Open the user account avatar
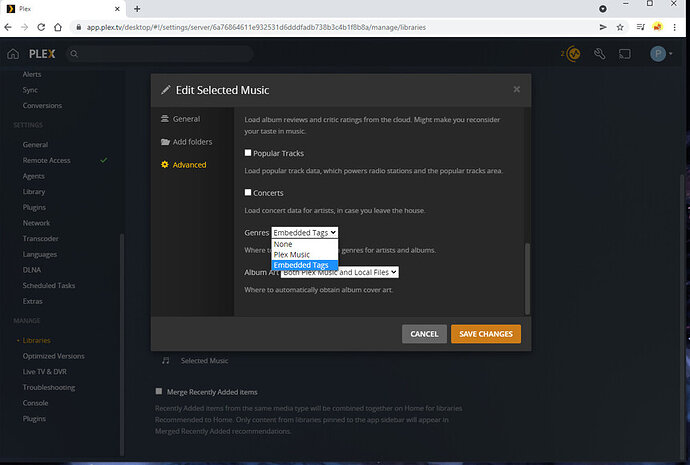 point(657,54)
